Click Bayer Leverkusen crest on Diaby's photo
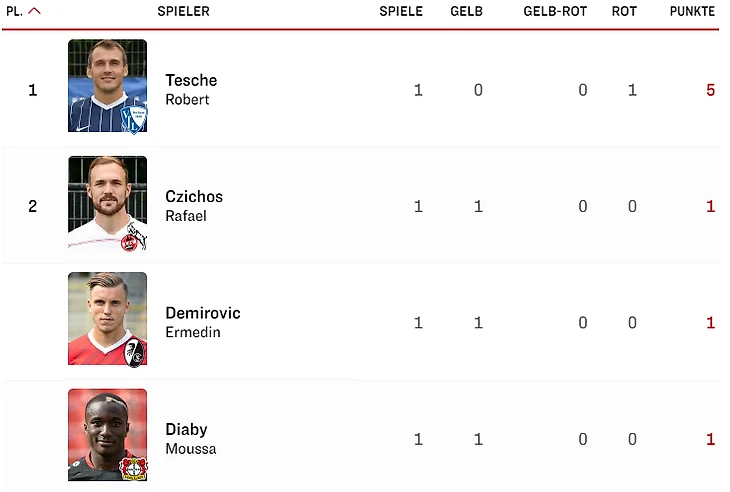Image resolution: width=730 pixels, height=492 pixels. [x=132, y=467]
